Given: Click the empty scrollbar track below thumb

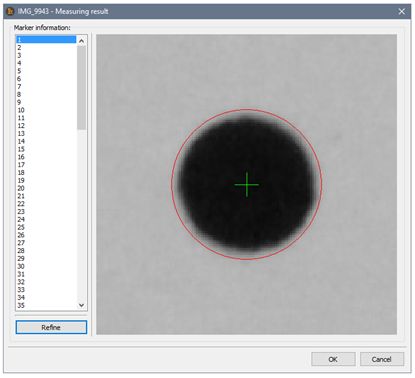Looking at the screenshot, I should click(81, 215).
